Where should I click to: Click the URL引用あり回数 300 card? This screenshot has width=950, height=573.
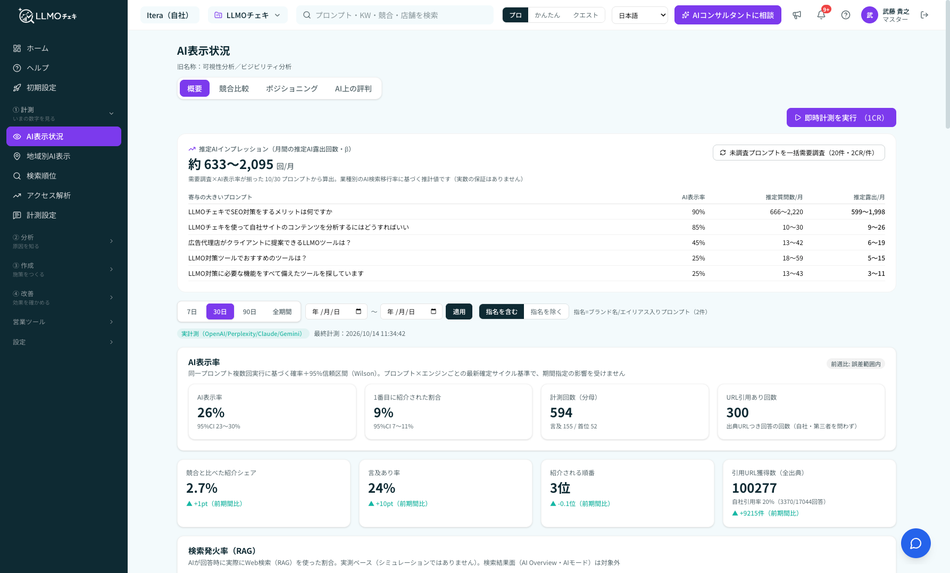tap(801, 412)
